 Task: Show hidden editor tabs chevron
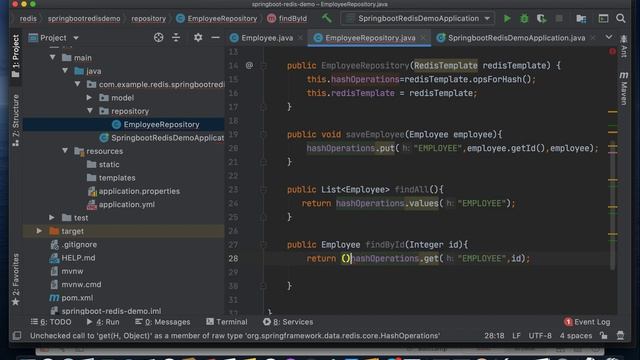609,37
